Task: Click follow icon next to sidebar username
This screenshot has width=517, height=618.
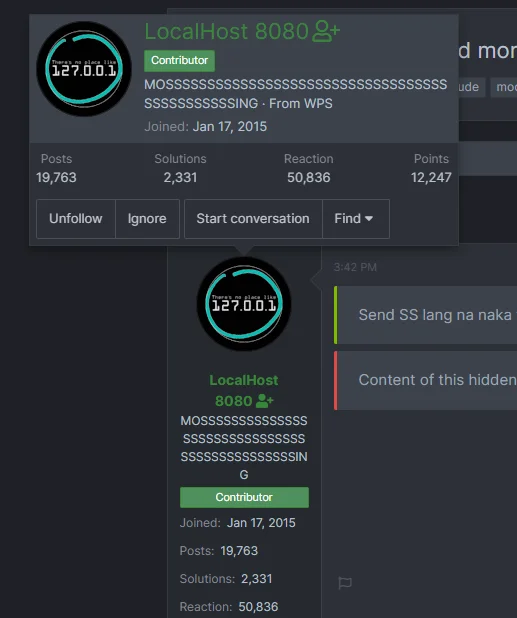Action: point(265,401)
